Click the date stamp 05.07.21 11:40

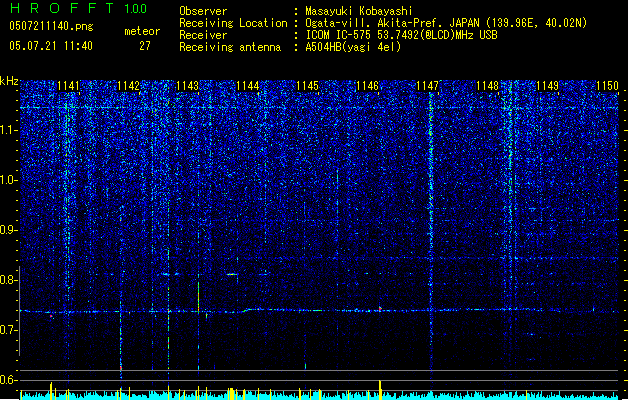tap(51, 46)
